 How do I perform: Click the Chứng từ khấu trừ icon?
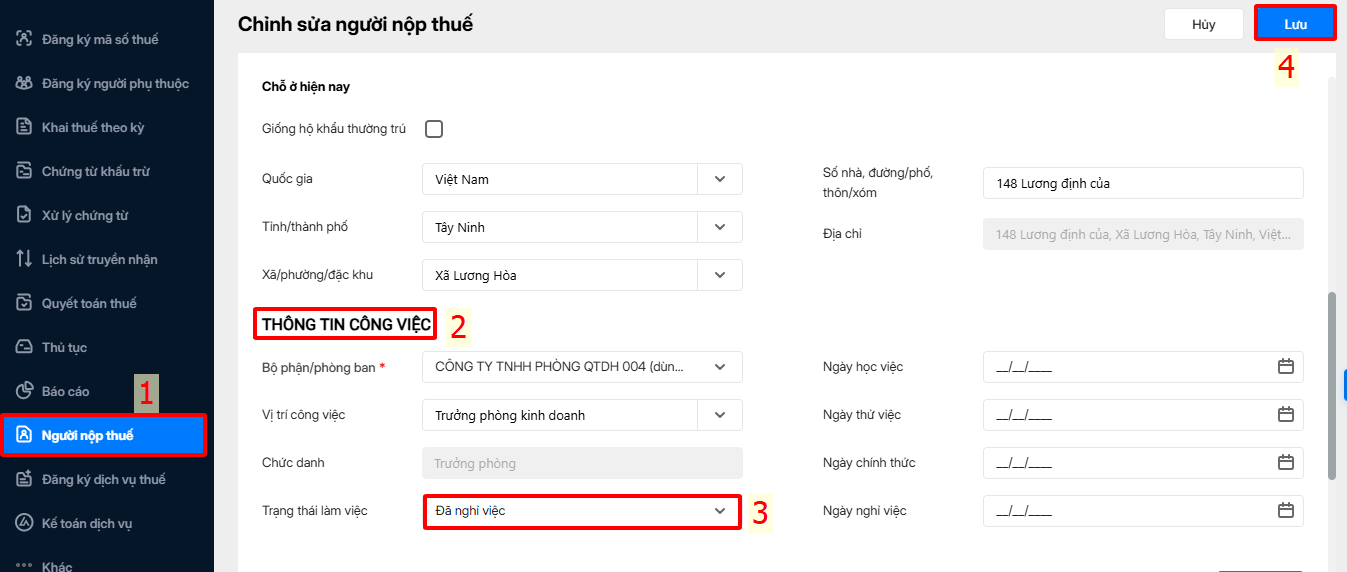(25, 171)
